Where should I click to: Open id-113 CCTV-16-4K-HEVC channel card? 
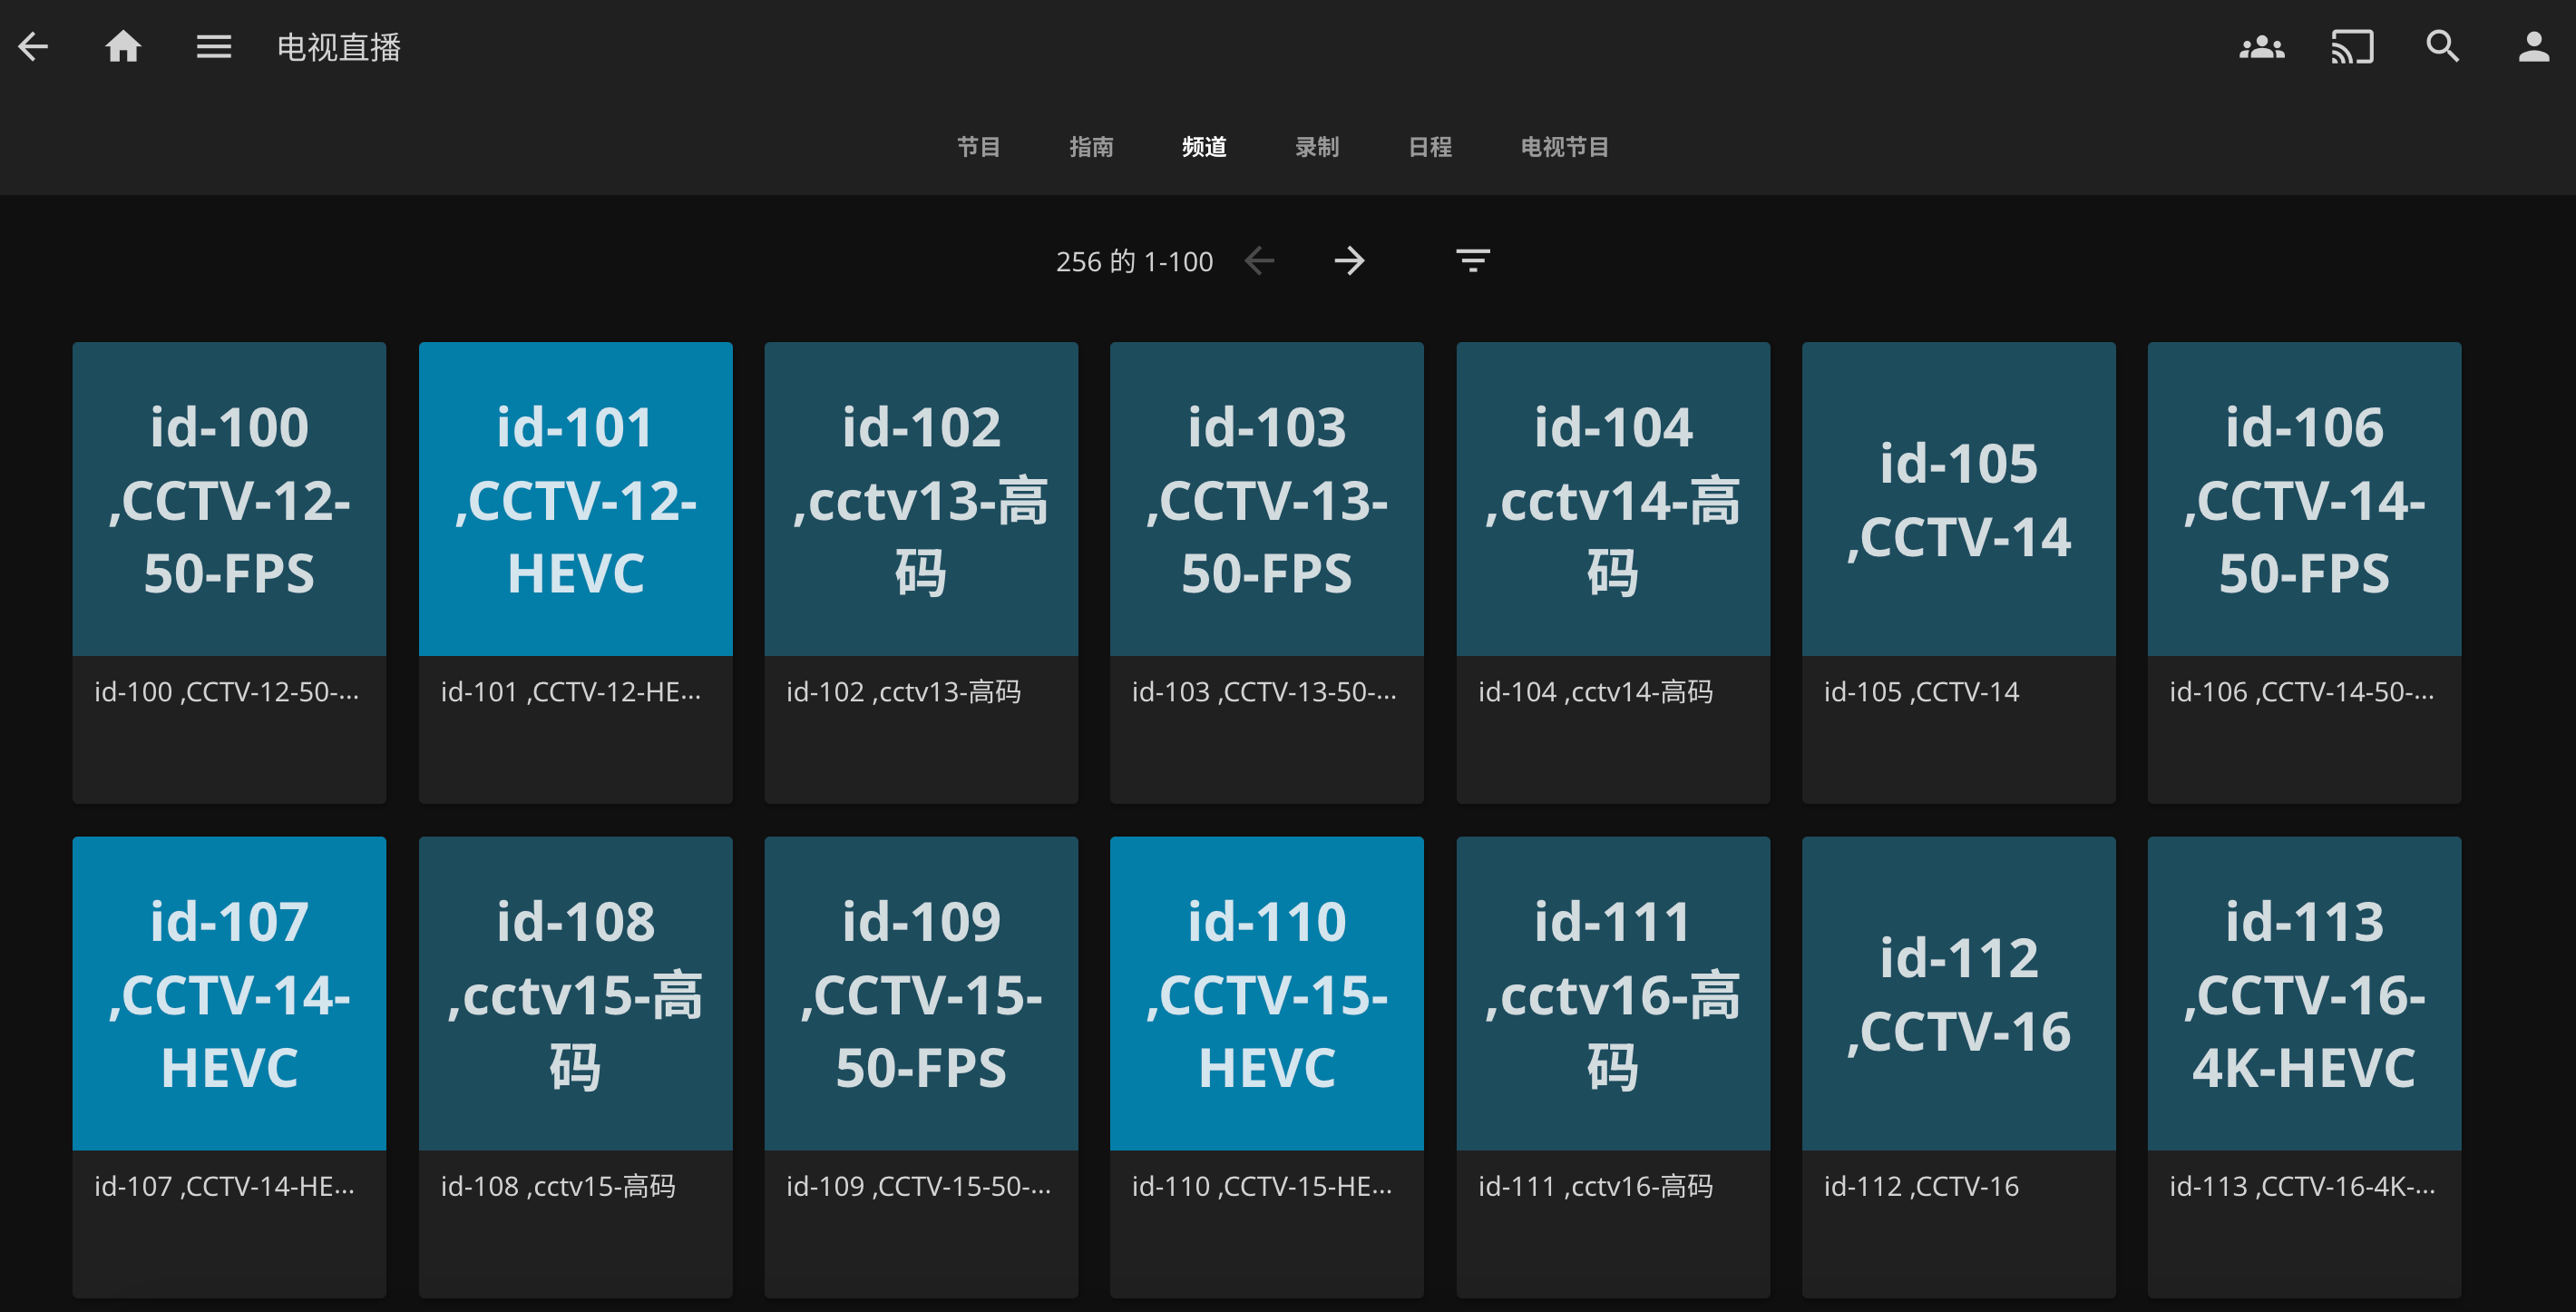2303,993
